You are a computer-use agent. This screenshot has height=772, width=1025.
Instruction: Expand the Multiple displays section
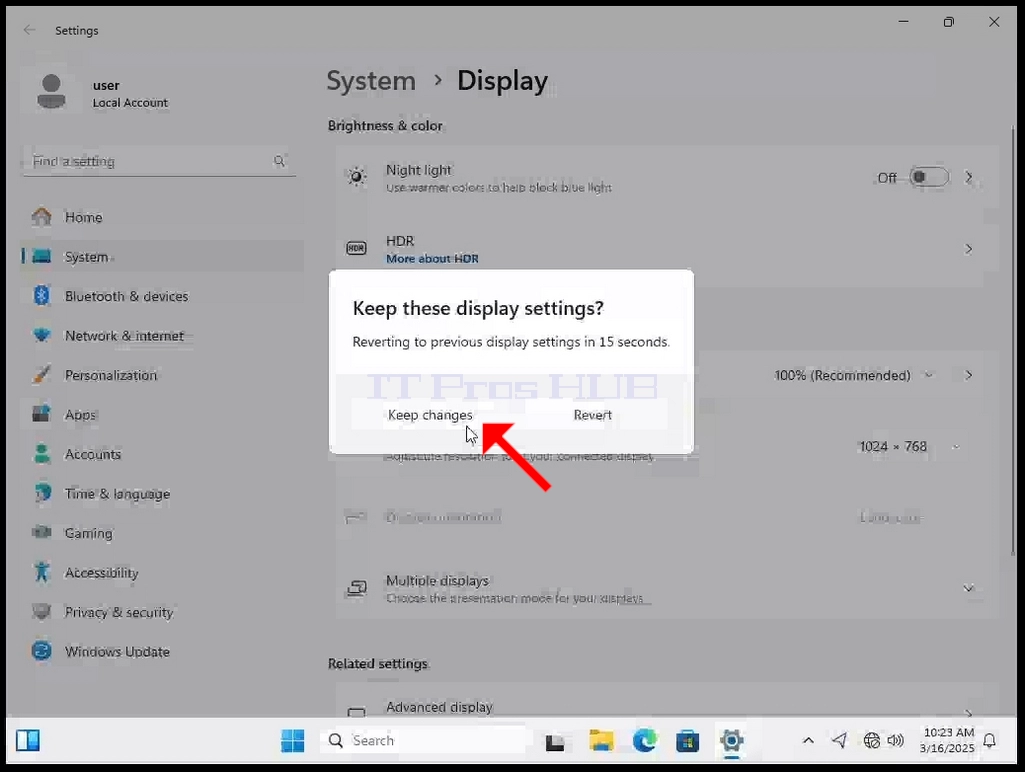point(969,588)
